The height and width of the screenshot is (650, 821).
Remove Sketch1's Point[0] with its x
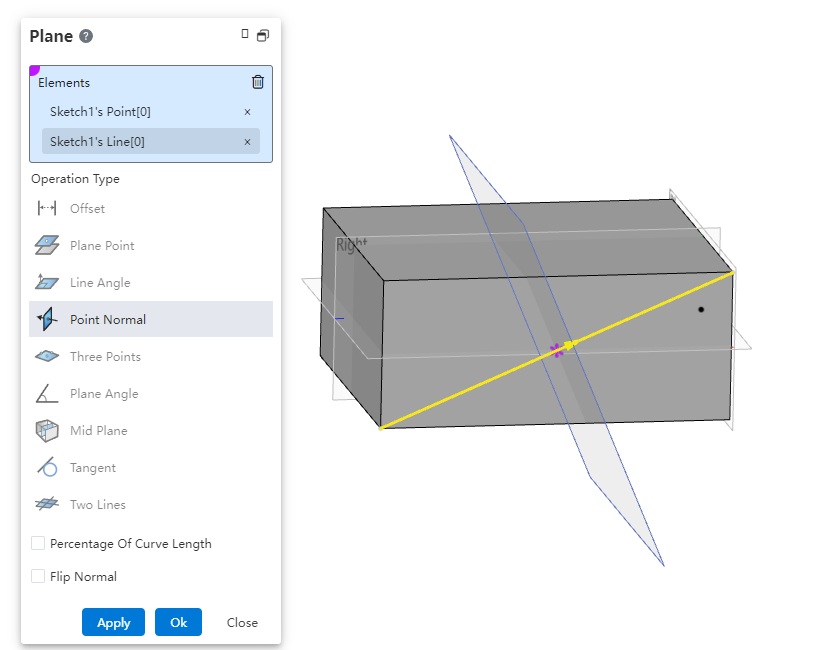pyautogui.click(x=247, y=112)
